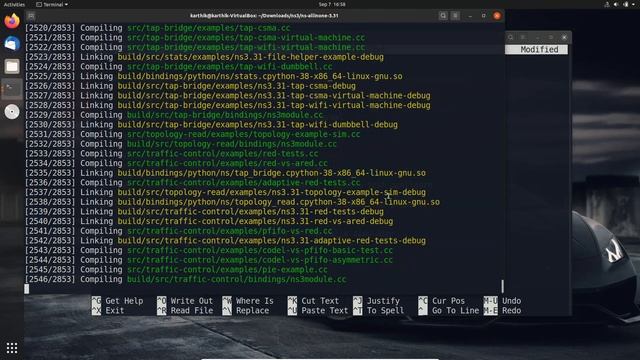Click the Get Help nano shortcut
The width and height of the screenshot is (640, 360).
click(x=118, y=301)
